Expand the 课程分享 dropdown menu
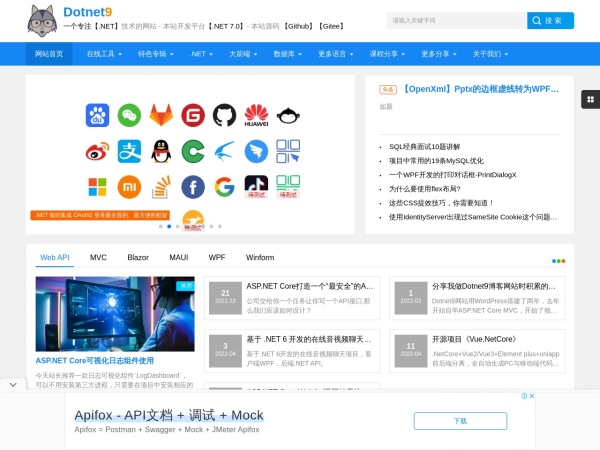 coord(387,54)
